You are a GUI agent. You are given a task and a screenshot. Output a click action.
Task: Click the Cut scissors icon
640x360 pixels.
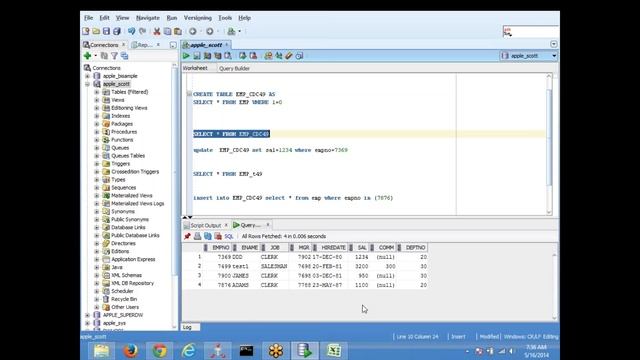coord(157,31)
